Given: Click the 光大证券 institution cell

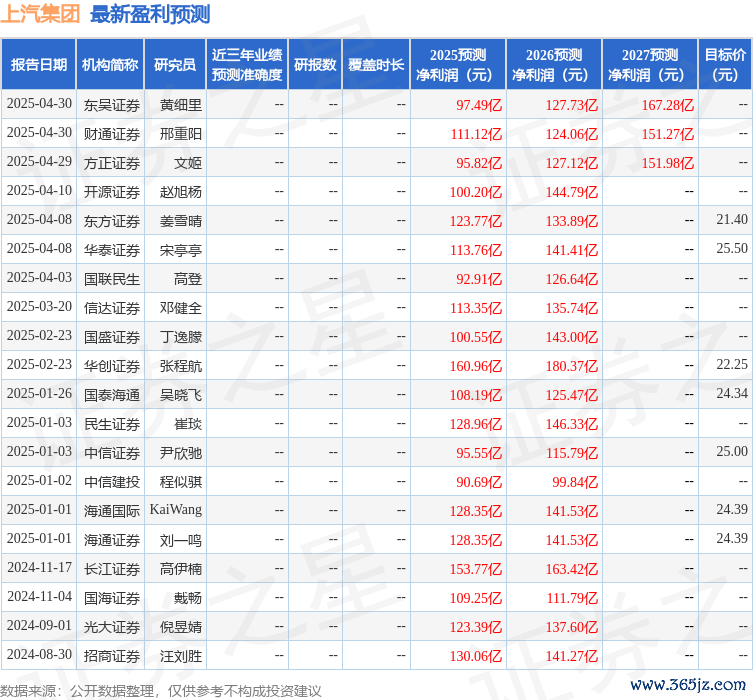Looking at the screenshot, I should [111, 627].
